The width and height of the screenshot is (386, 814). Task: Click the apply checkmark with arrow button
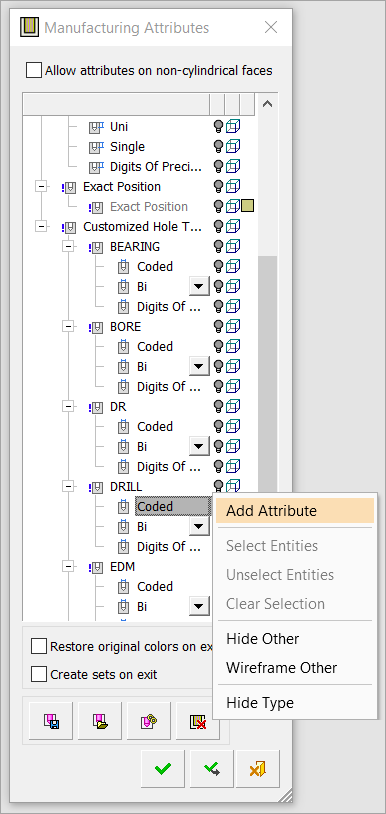click(x=212, y=769)
